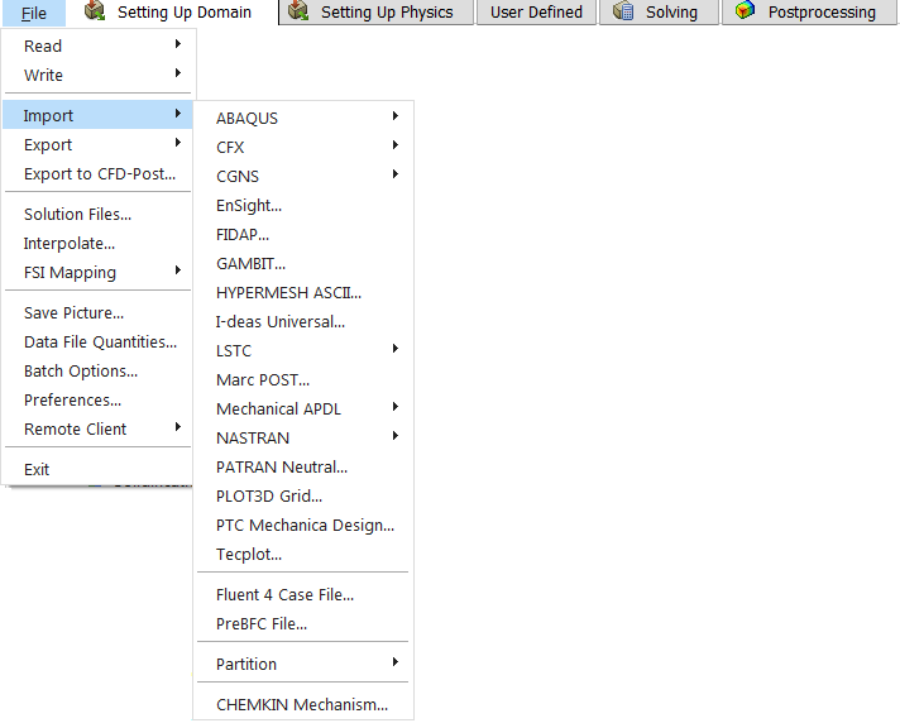Select the Import menu entry
This screenshot has height=728, width=900.
(x=99, y=115)
